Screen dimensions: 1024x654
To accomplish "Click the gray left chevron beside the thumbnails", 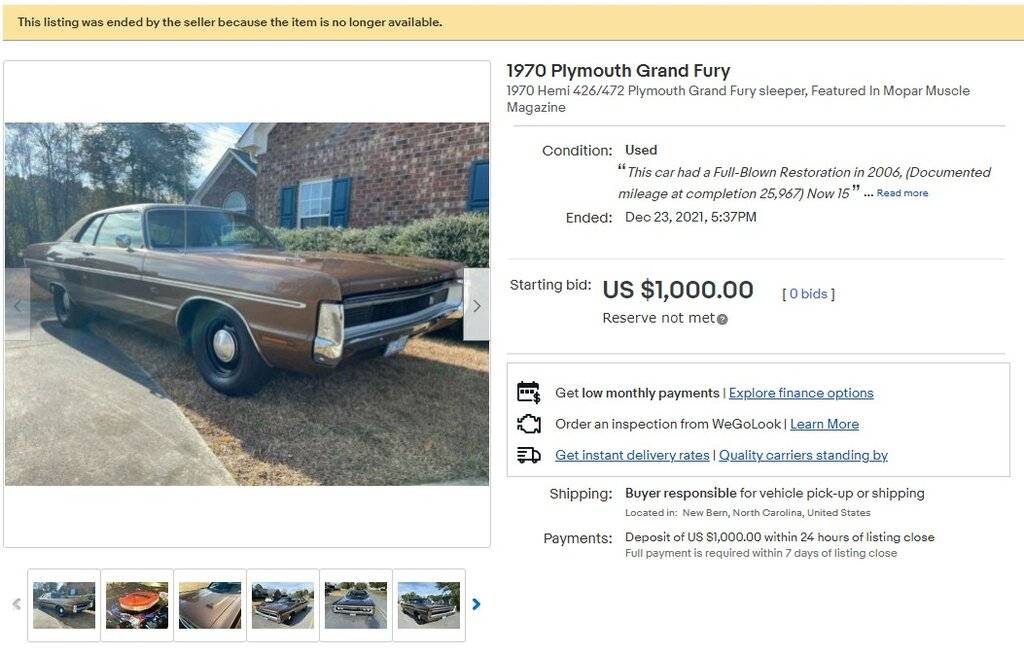I will tap(18, 603).
